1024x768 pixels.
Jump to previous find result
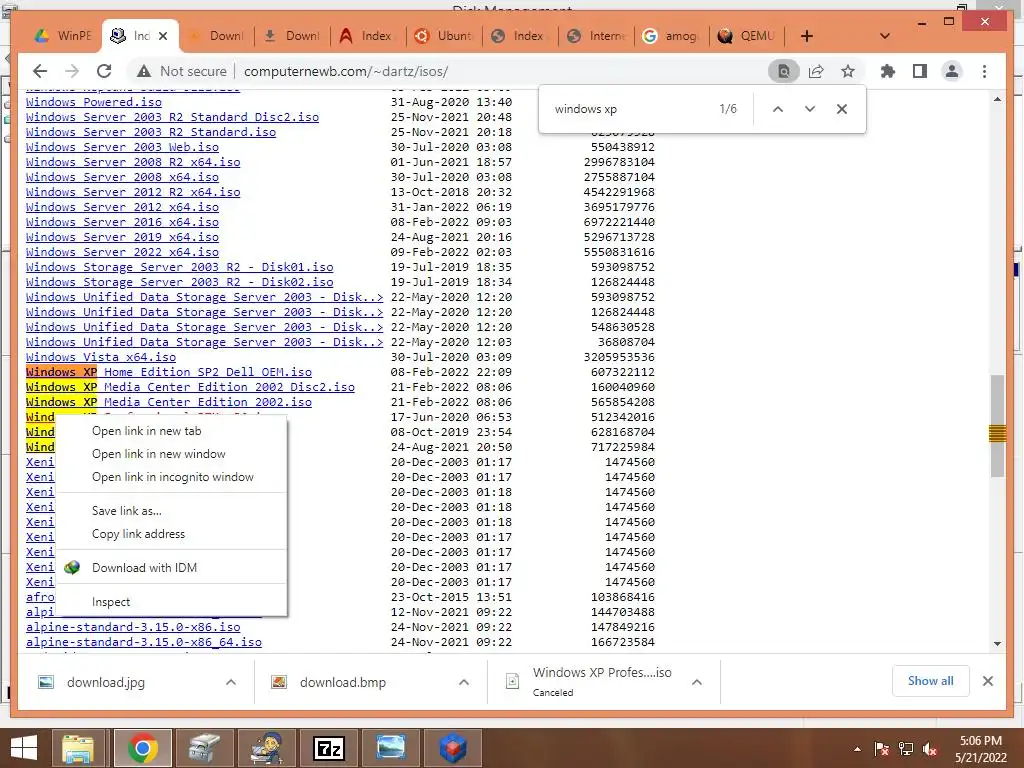pos(778,109)
